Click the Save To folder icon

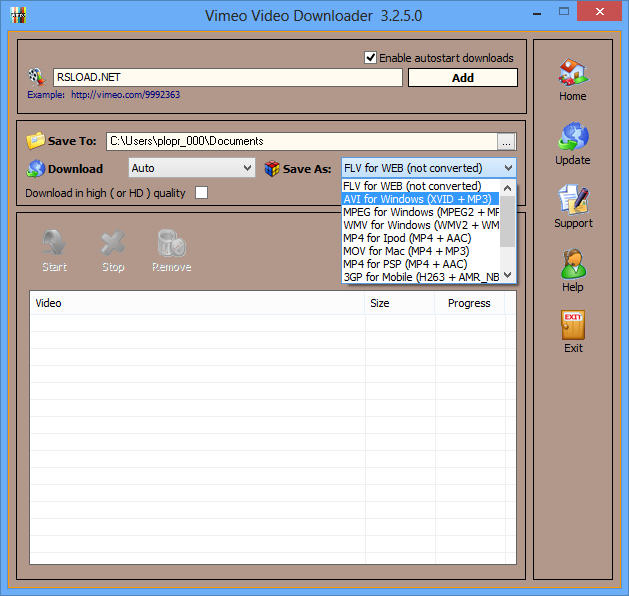click(35, 140)
